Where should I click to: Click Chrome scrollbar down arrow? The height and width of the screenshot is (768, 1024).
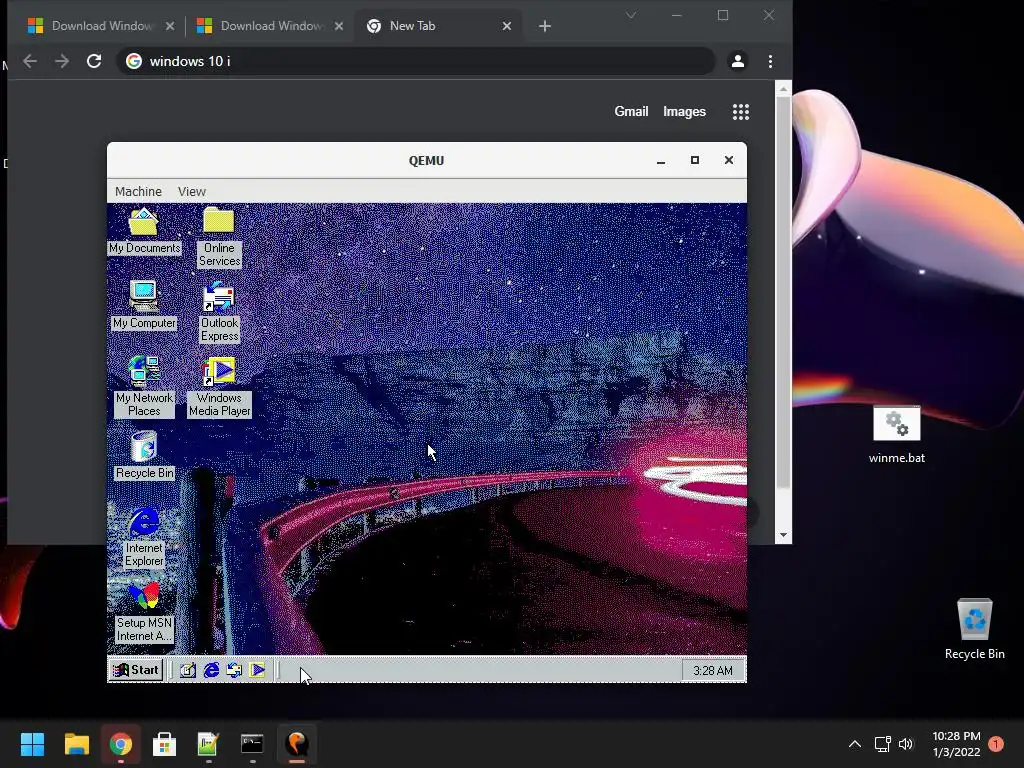(783, 536)
